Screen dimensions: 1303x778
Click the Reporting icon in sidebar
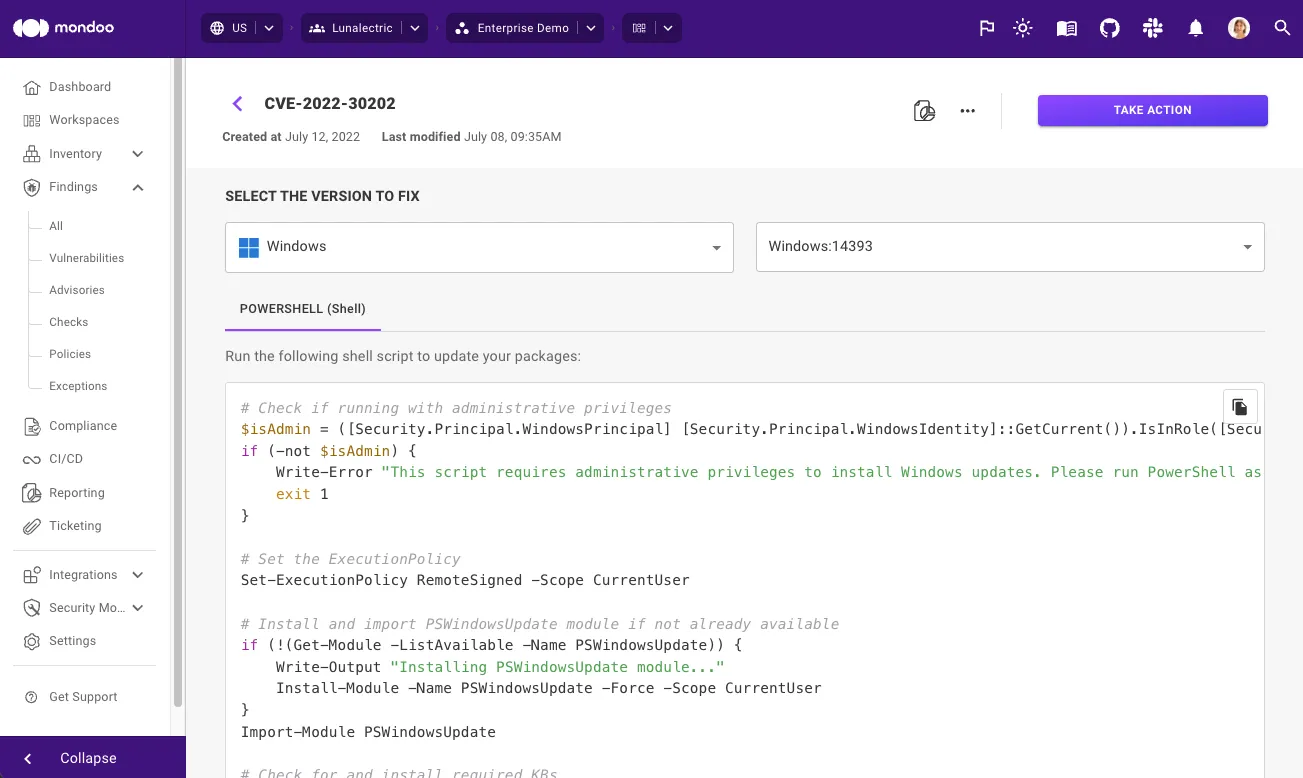point(32,493)
